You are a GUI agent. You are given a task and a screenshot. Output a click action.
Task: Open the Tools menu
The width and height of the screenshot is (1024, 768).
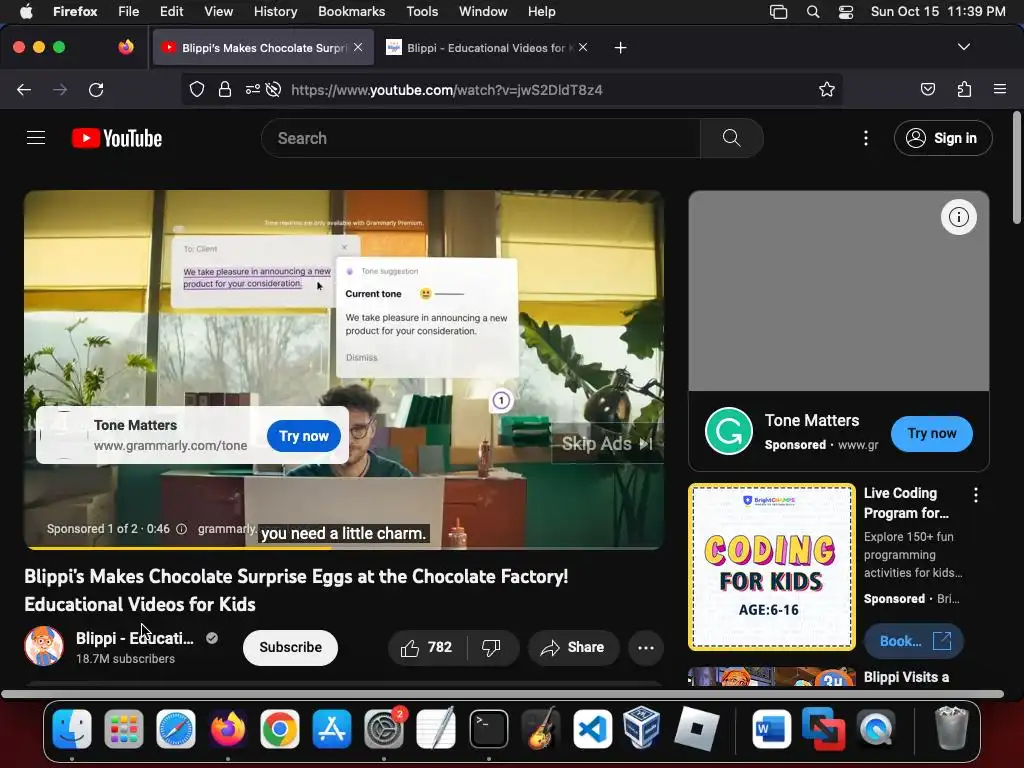(x=422, y=11)
